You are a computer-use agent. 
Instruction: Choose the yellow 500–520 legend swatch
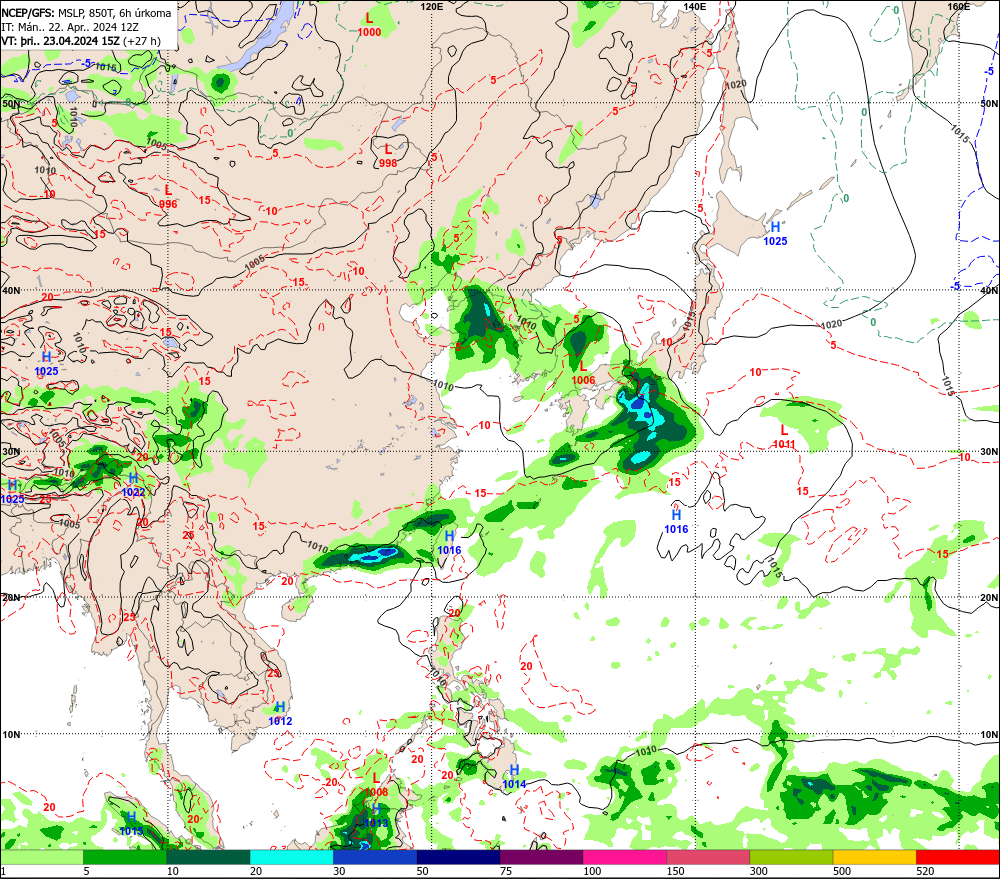(875, 857)
